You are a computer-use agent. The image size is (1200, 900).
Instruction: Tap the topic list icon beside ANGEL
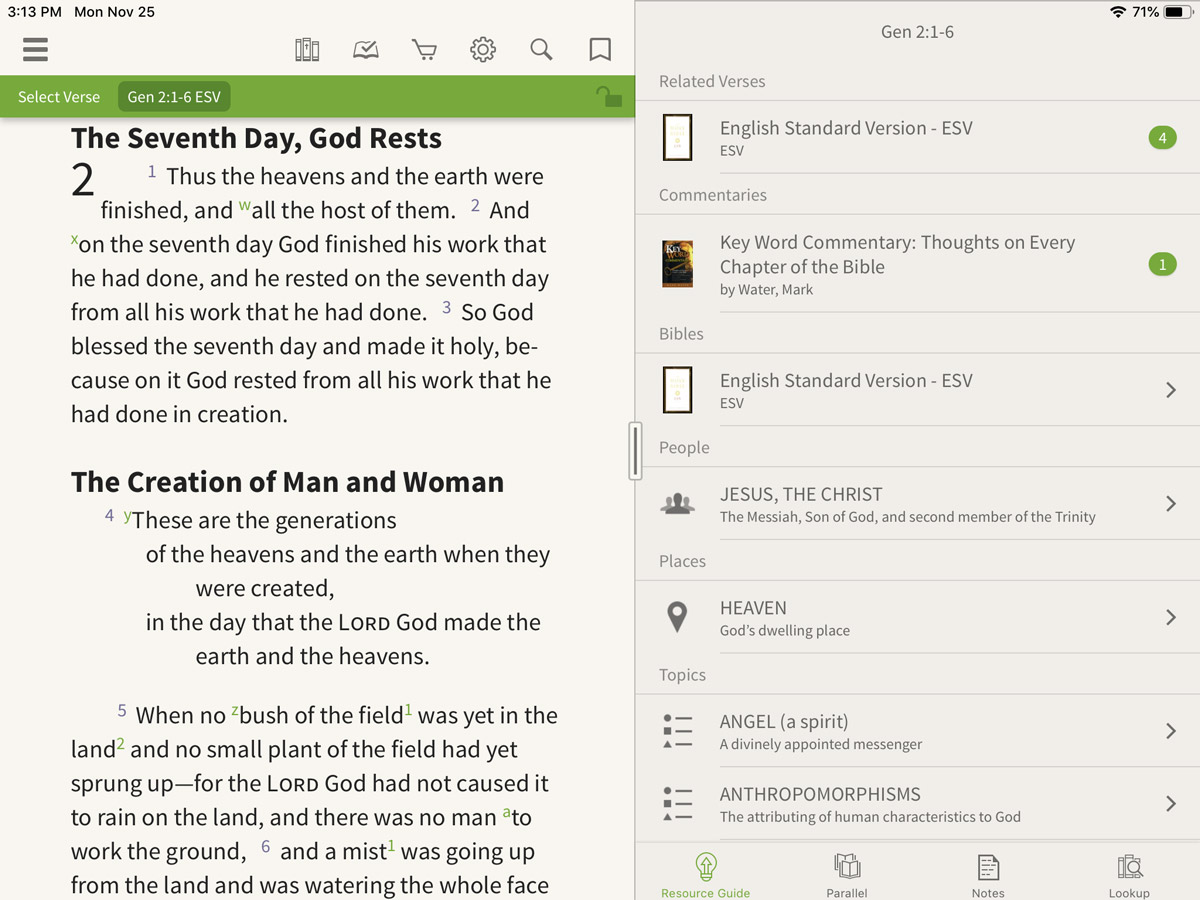tap(677, 731)
